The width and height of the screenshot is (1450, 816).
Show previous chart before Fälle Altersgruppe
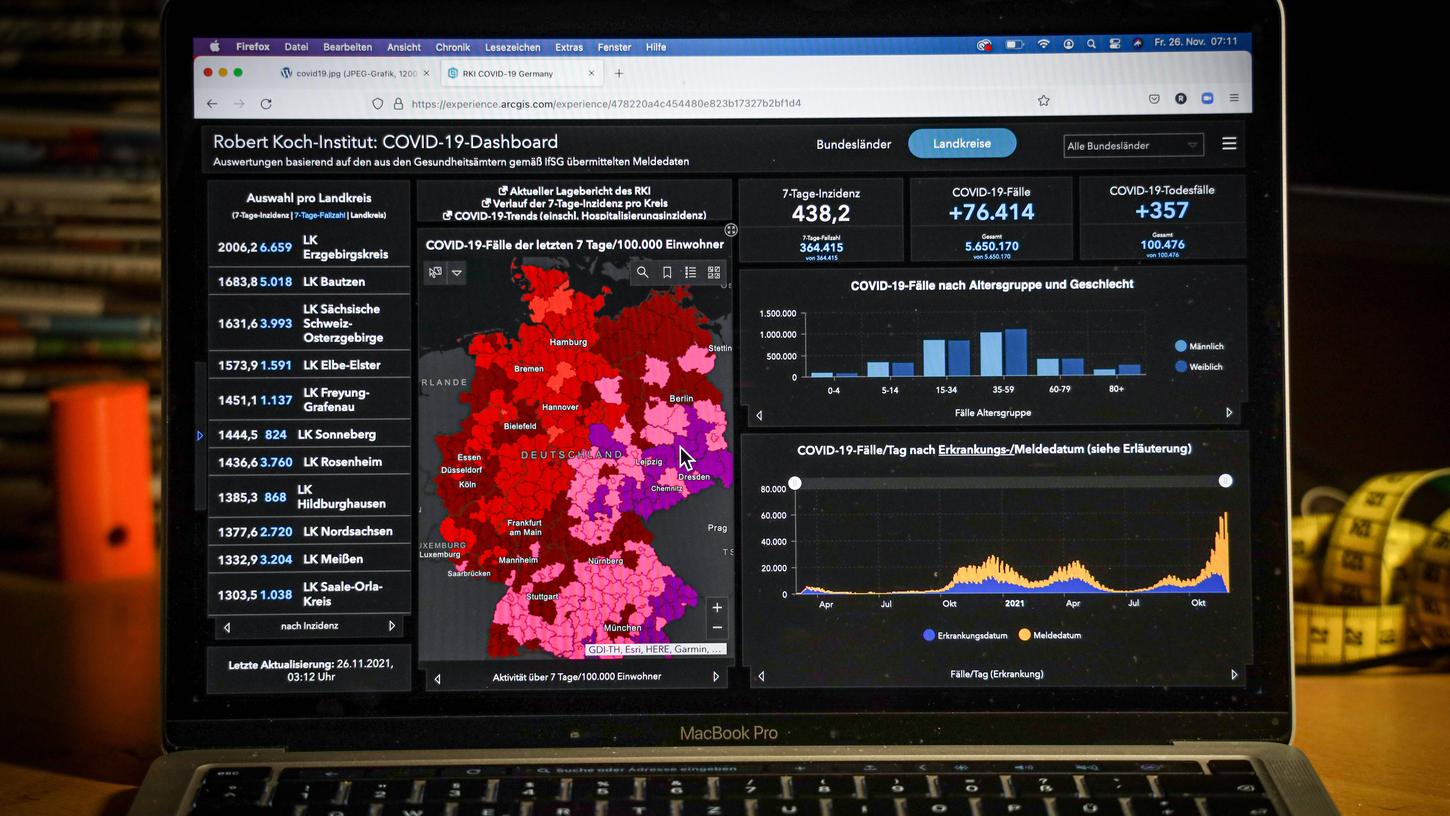tap(759, 415)
